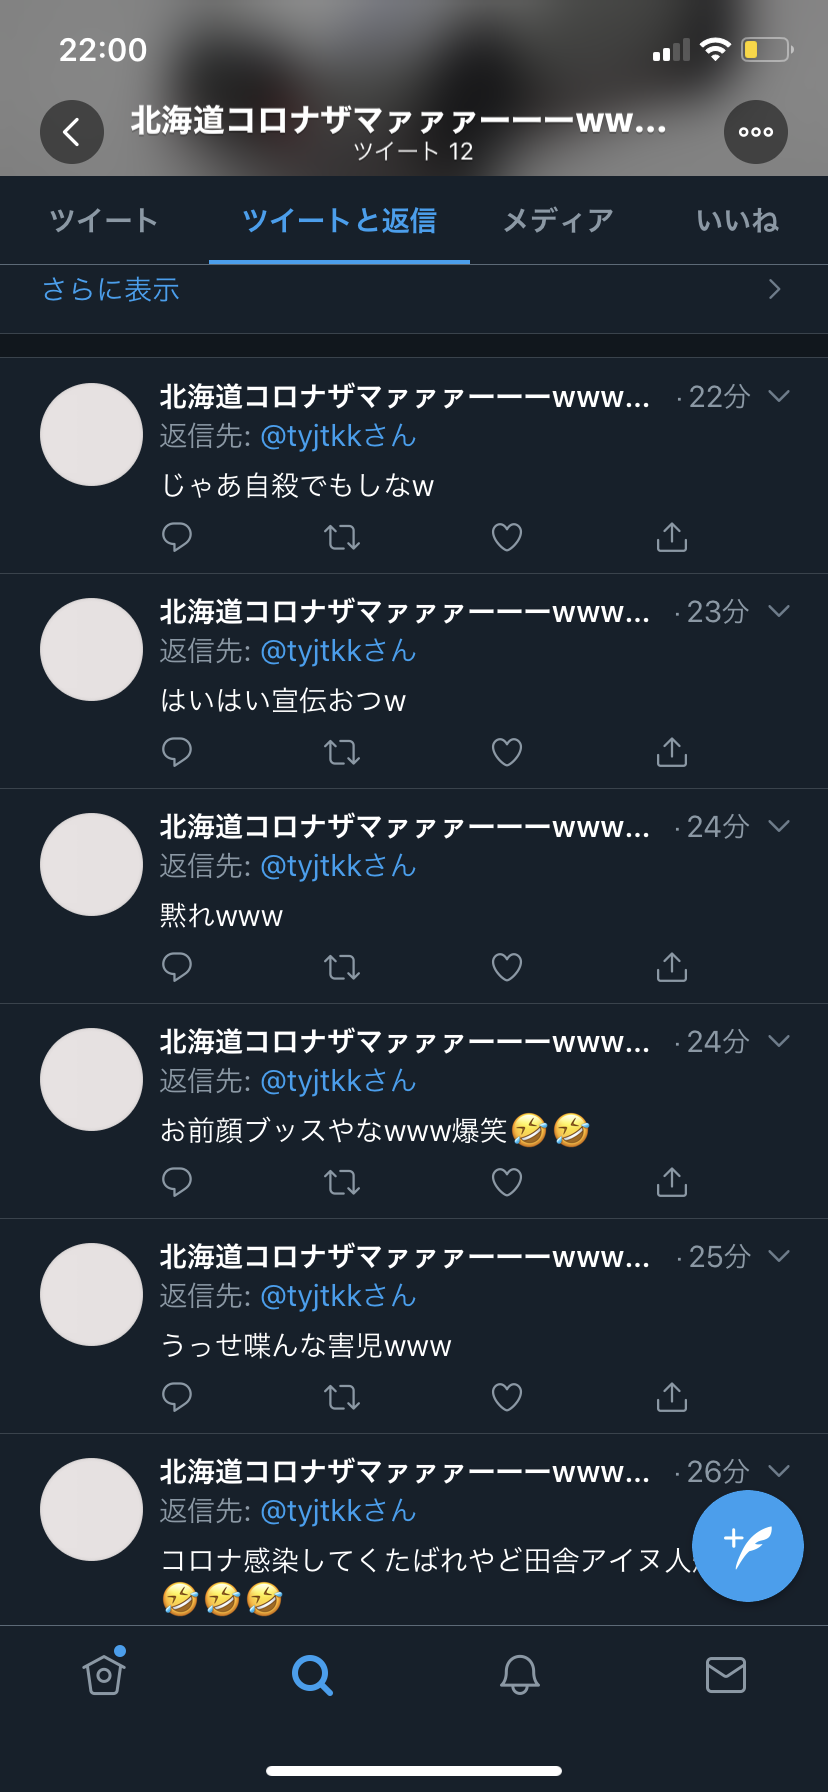828x1792 pixels.
Task: Open the chevron beside さらに表示
Action: (774, 289)
